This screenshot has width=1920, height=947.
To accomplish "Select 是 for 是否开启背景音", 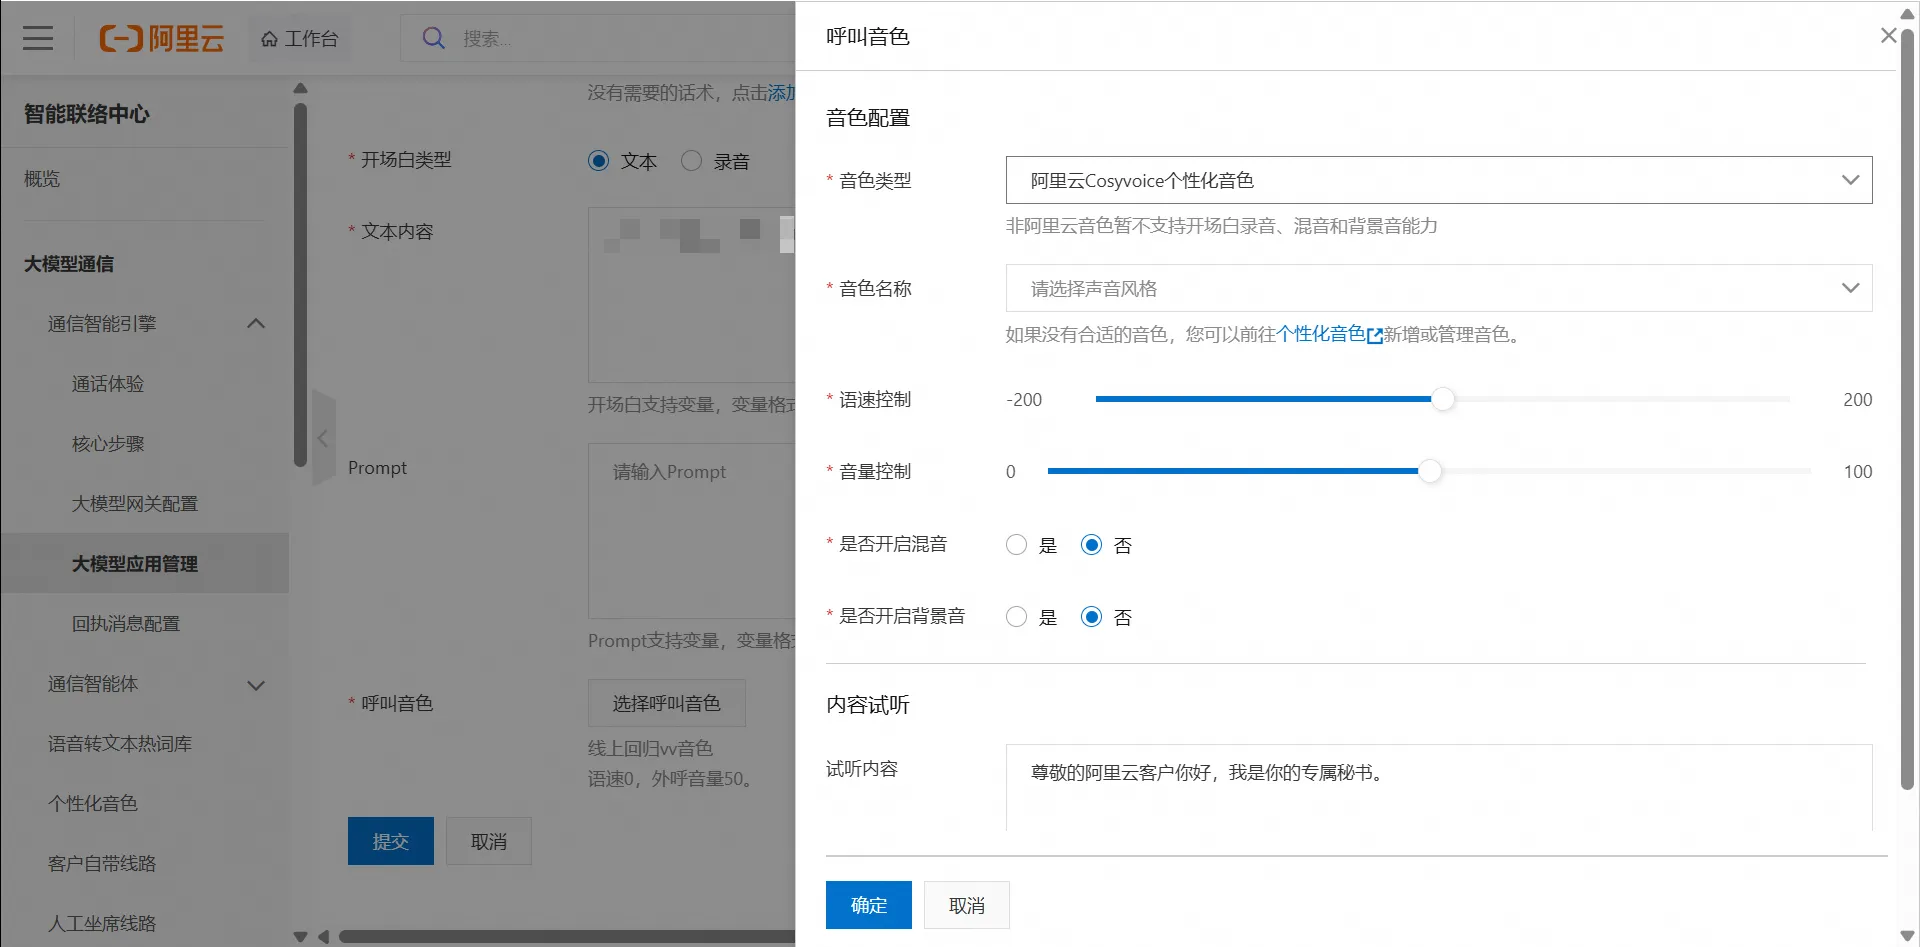I will point(1016,617).
